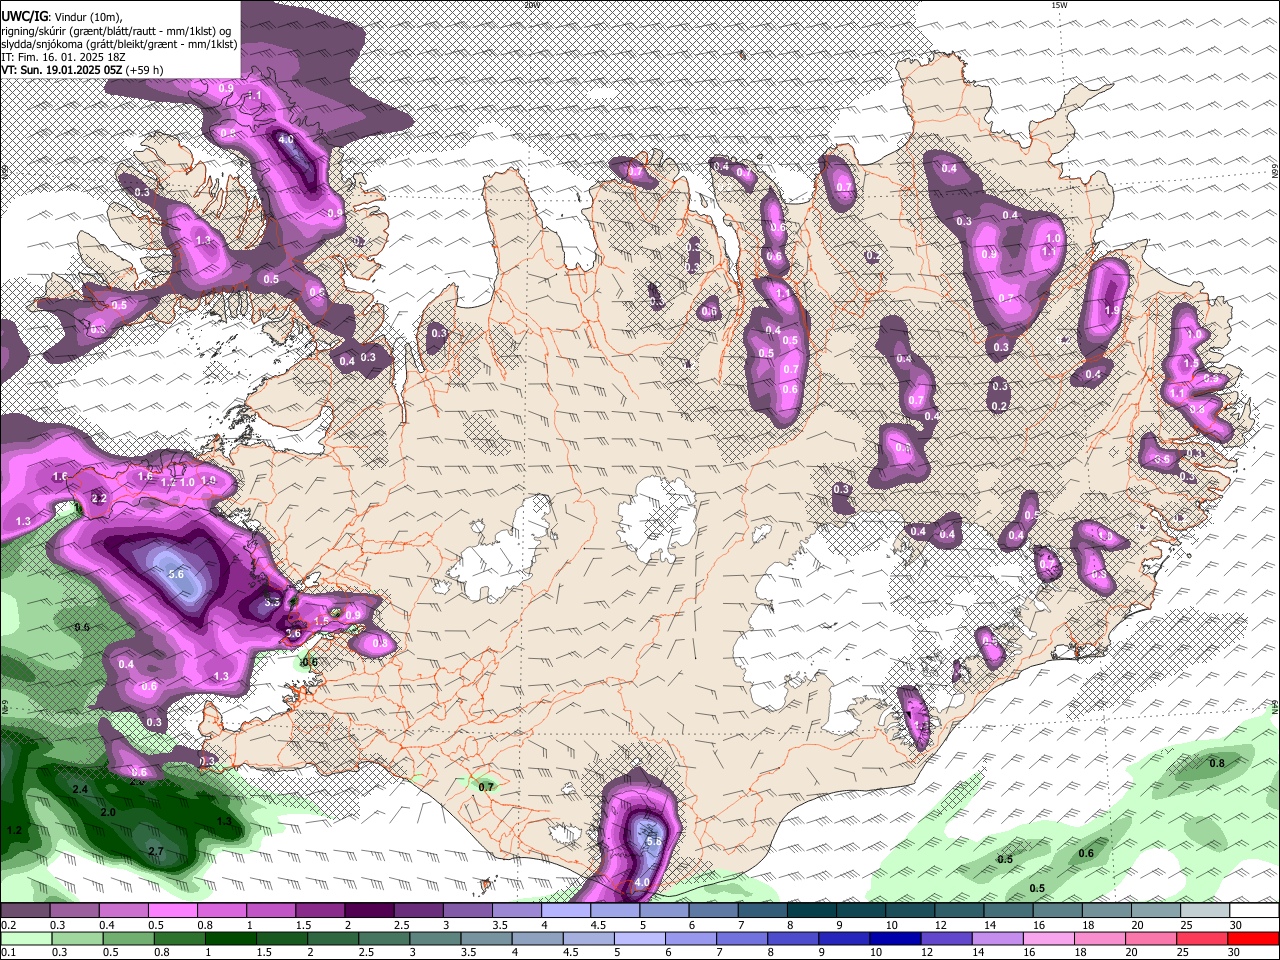Image resolution: width=1280 pixels, height=960 pixels.
Task: Click the light periwinkle 4–4.5 swatch, upper scale
Action: [x=566, y=911]
